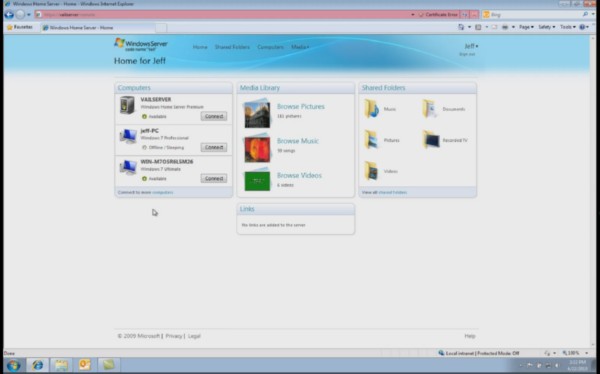Image resolution: width=600 pixels, height=374 pixels.
Task: Click the browser Forward arrow button
Action: (x=20, y=15)
